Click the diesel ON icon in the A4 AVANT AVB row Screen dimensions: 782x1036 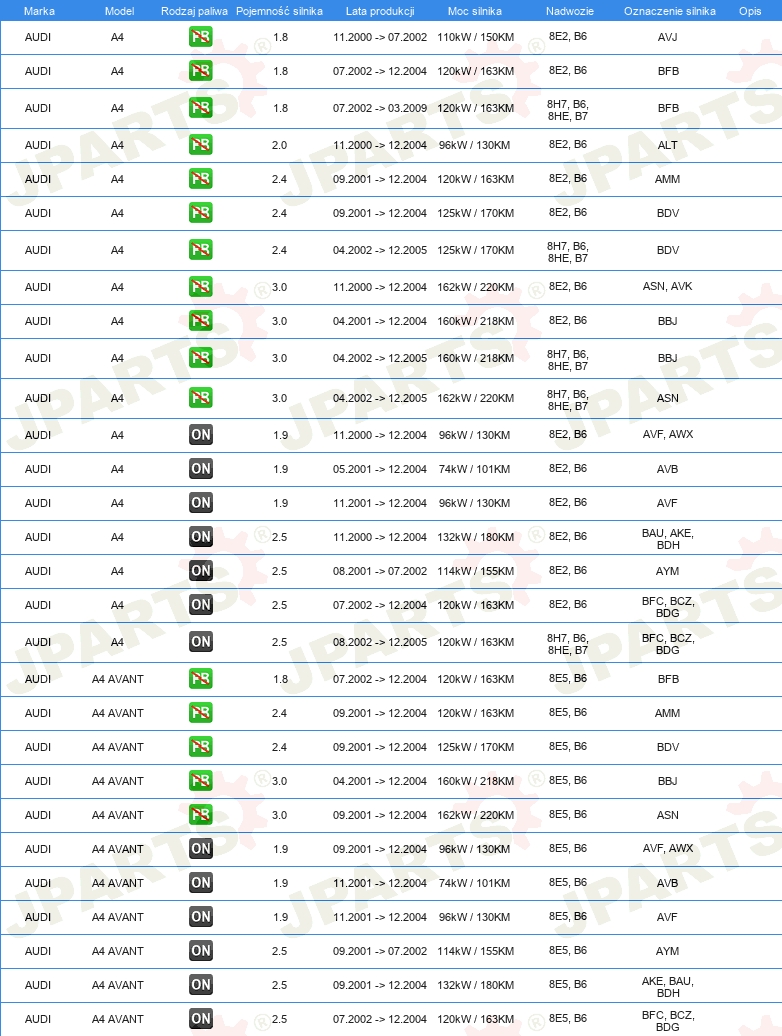201,883
